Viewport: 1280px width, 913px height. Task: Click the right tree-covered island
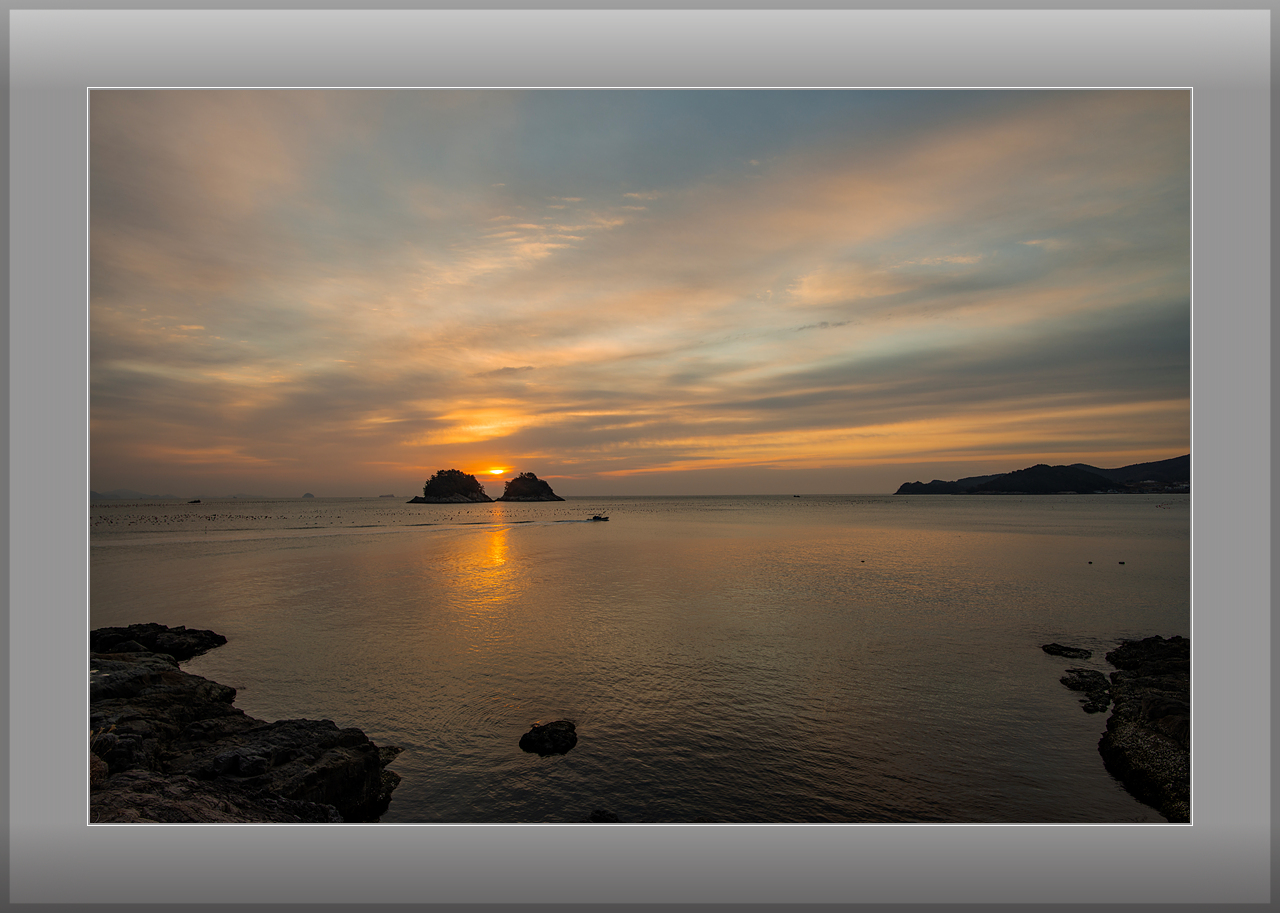[530, 488]
